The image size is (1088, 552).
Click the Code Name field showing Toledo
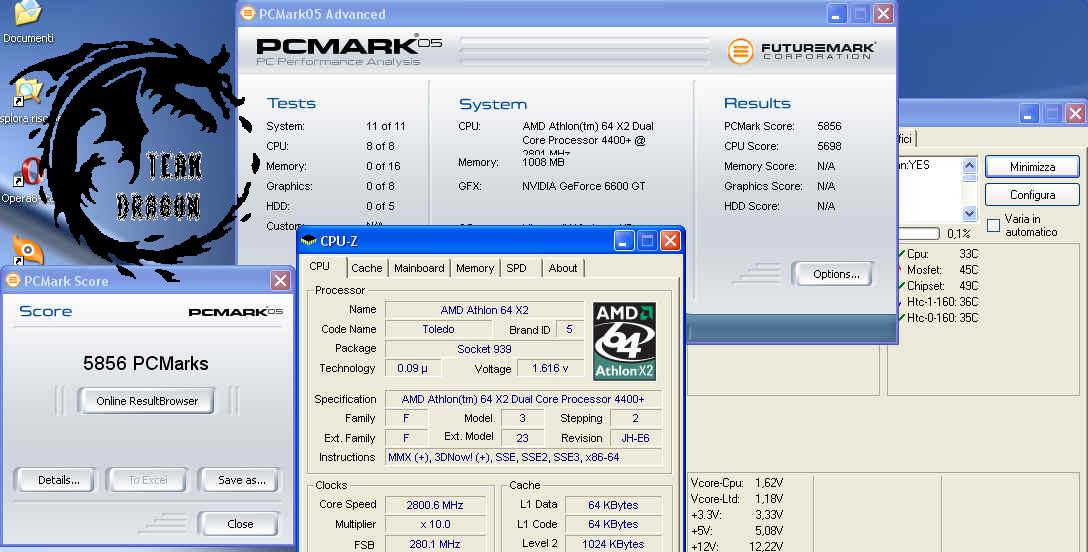tap(439, 329)
